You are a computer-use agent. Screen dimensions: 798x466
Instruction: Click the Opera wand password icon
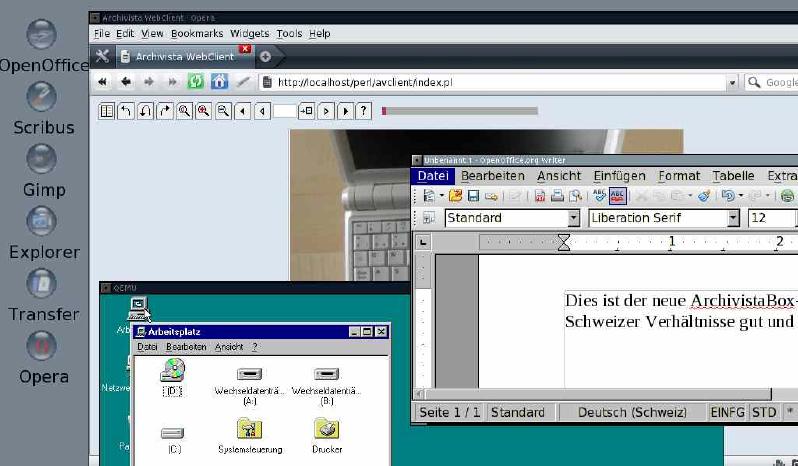[243, 82]
